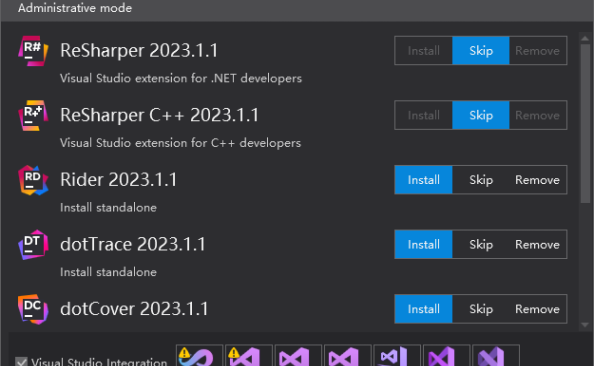This screenshot has height=366, width=594.
Task: Set Rider 2023.1.1 to Install
Action: point(424,180)
